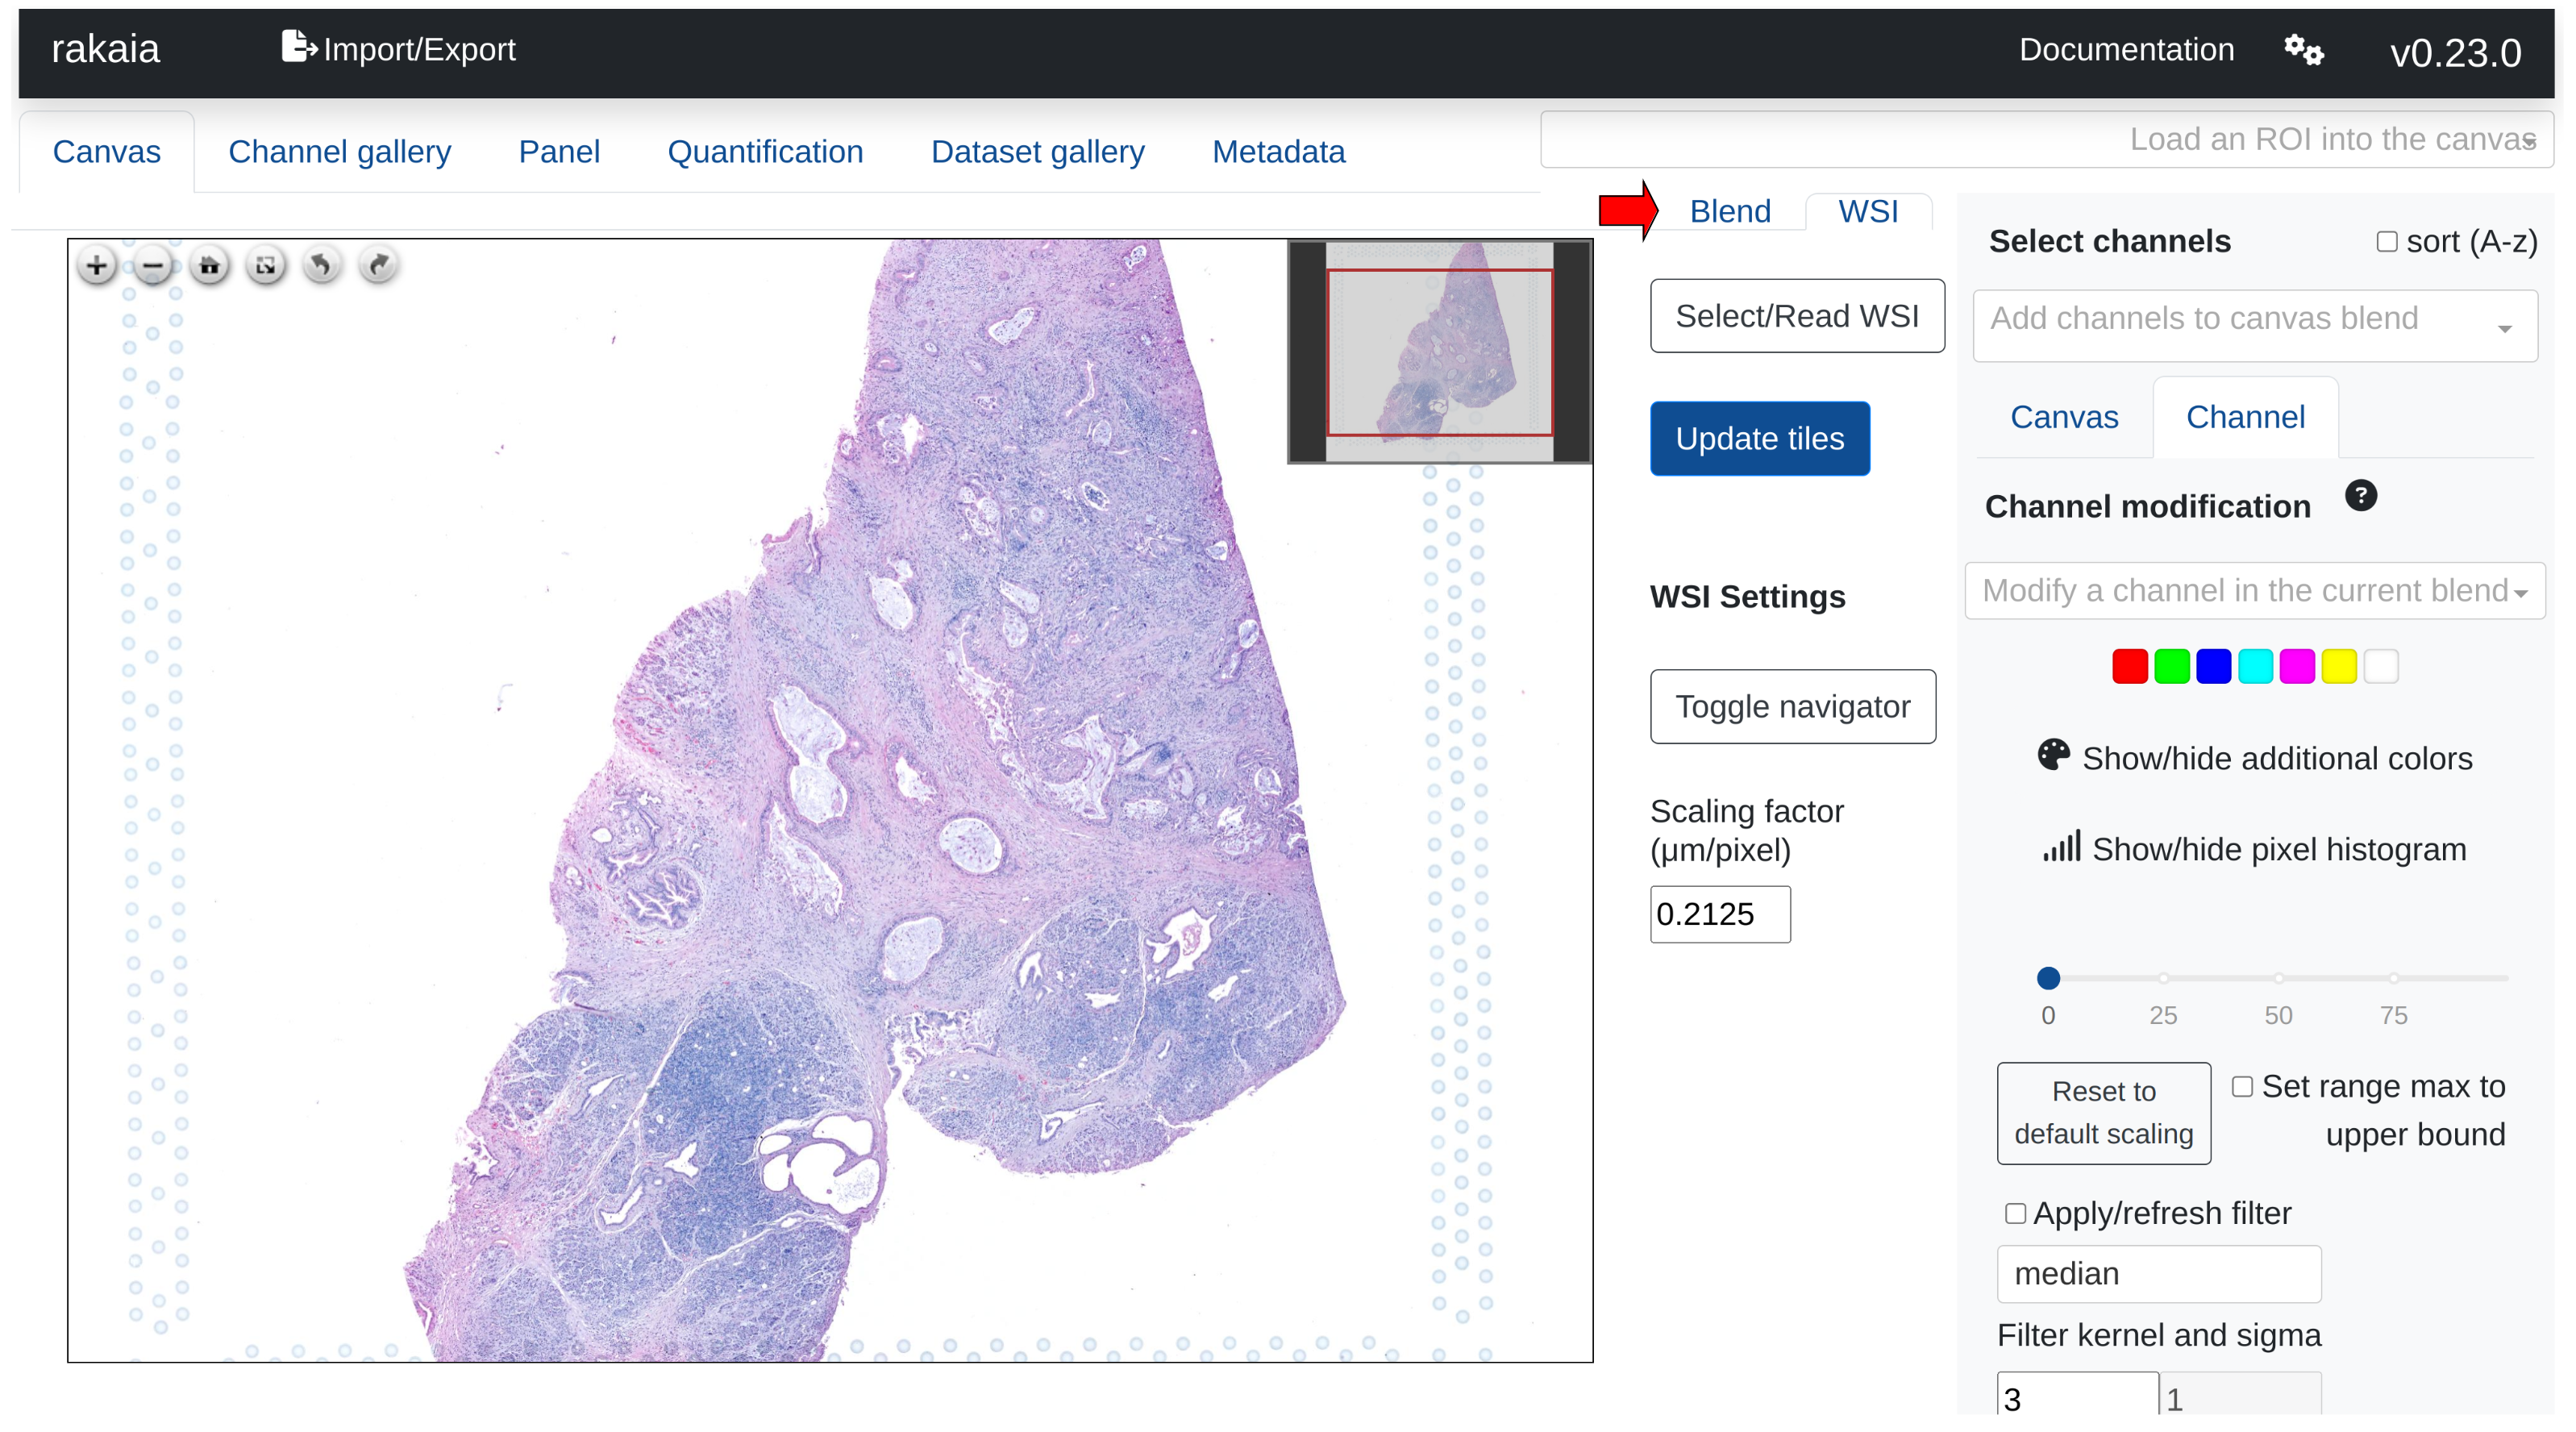Check Set range max to upper bound
2576x1432 pixels.
[x=2242, y=1086]
